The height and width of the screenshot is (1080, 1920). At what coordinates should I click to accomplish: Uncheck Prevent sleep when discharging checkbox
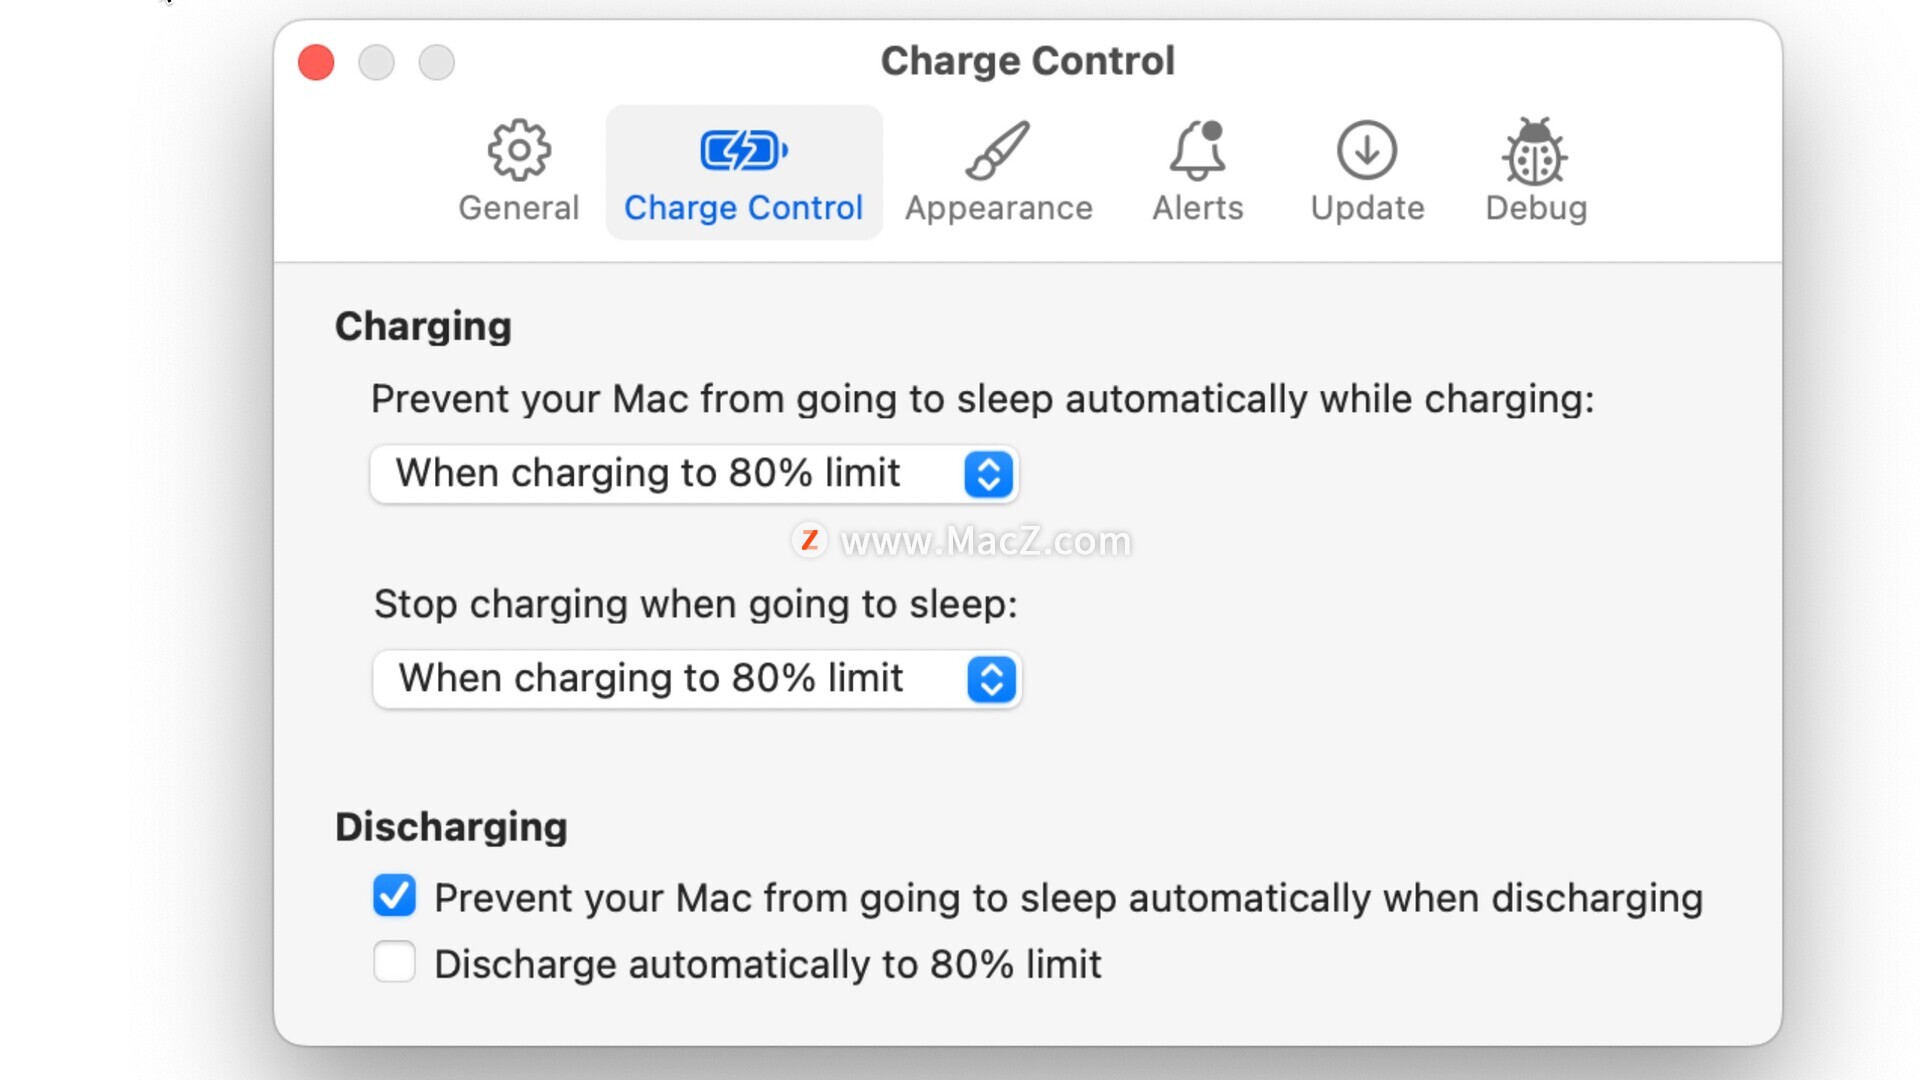394,896
